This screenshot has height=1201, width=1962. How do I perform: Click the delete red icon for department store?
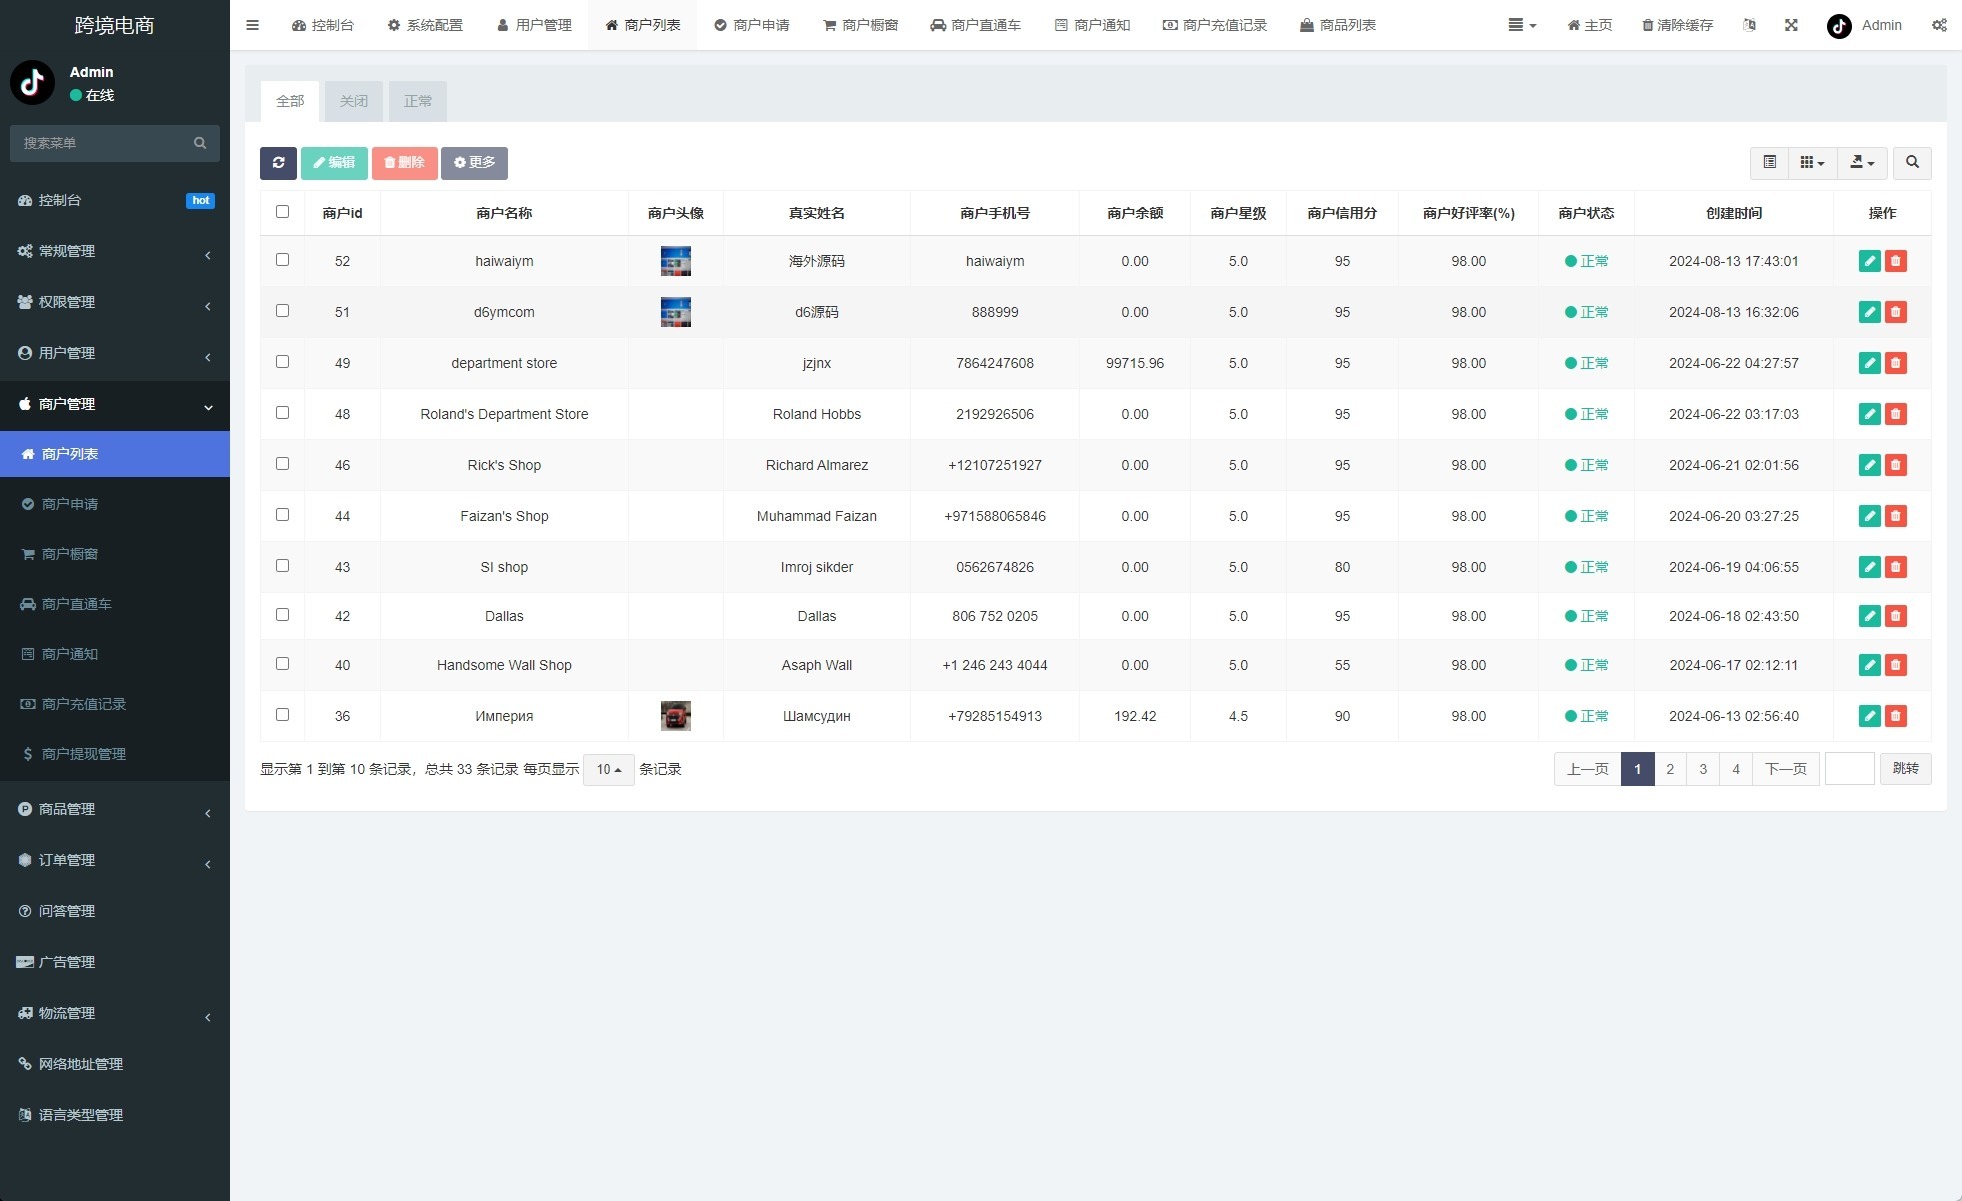click(1896, 362)
